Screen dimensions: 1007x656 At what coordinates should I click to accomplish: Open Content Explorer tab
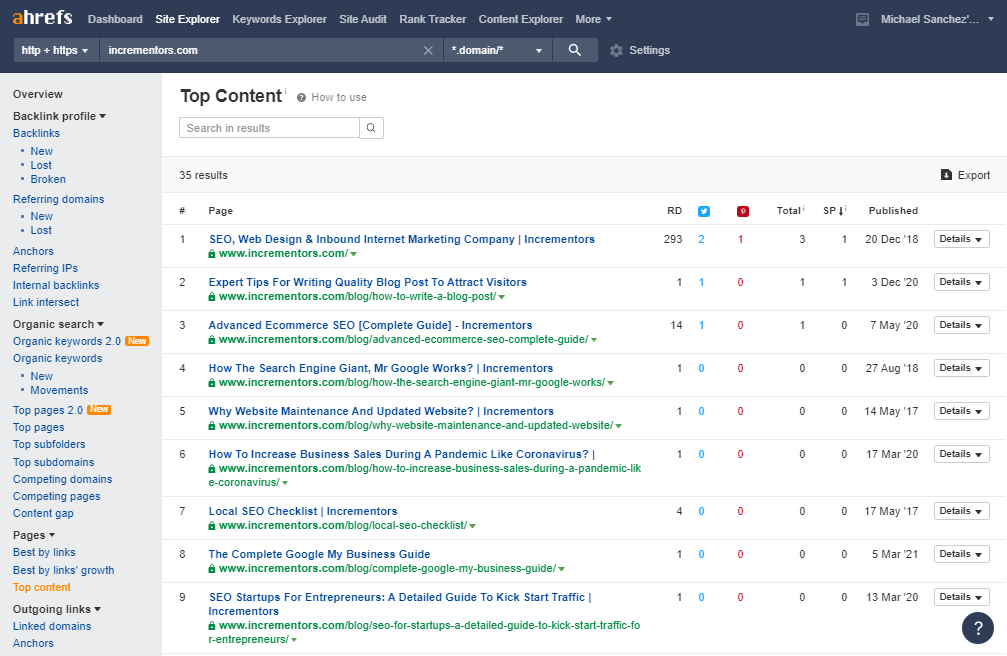[521, 19]
